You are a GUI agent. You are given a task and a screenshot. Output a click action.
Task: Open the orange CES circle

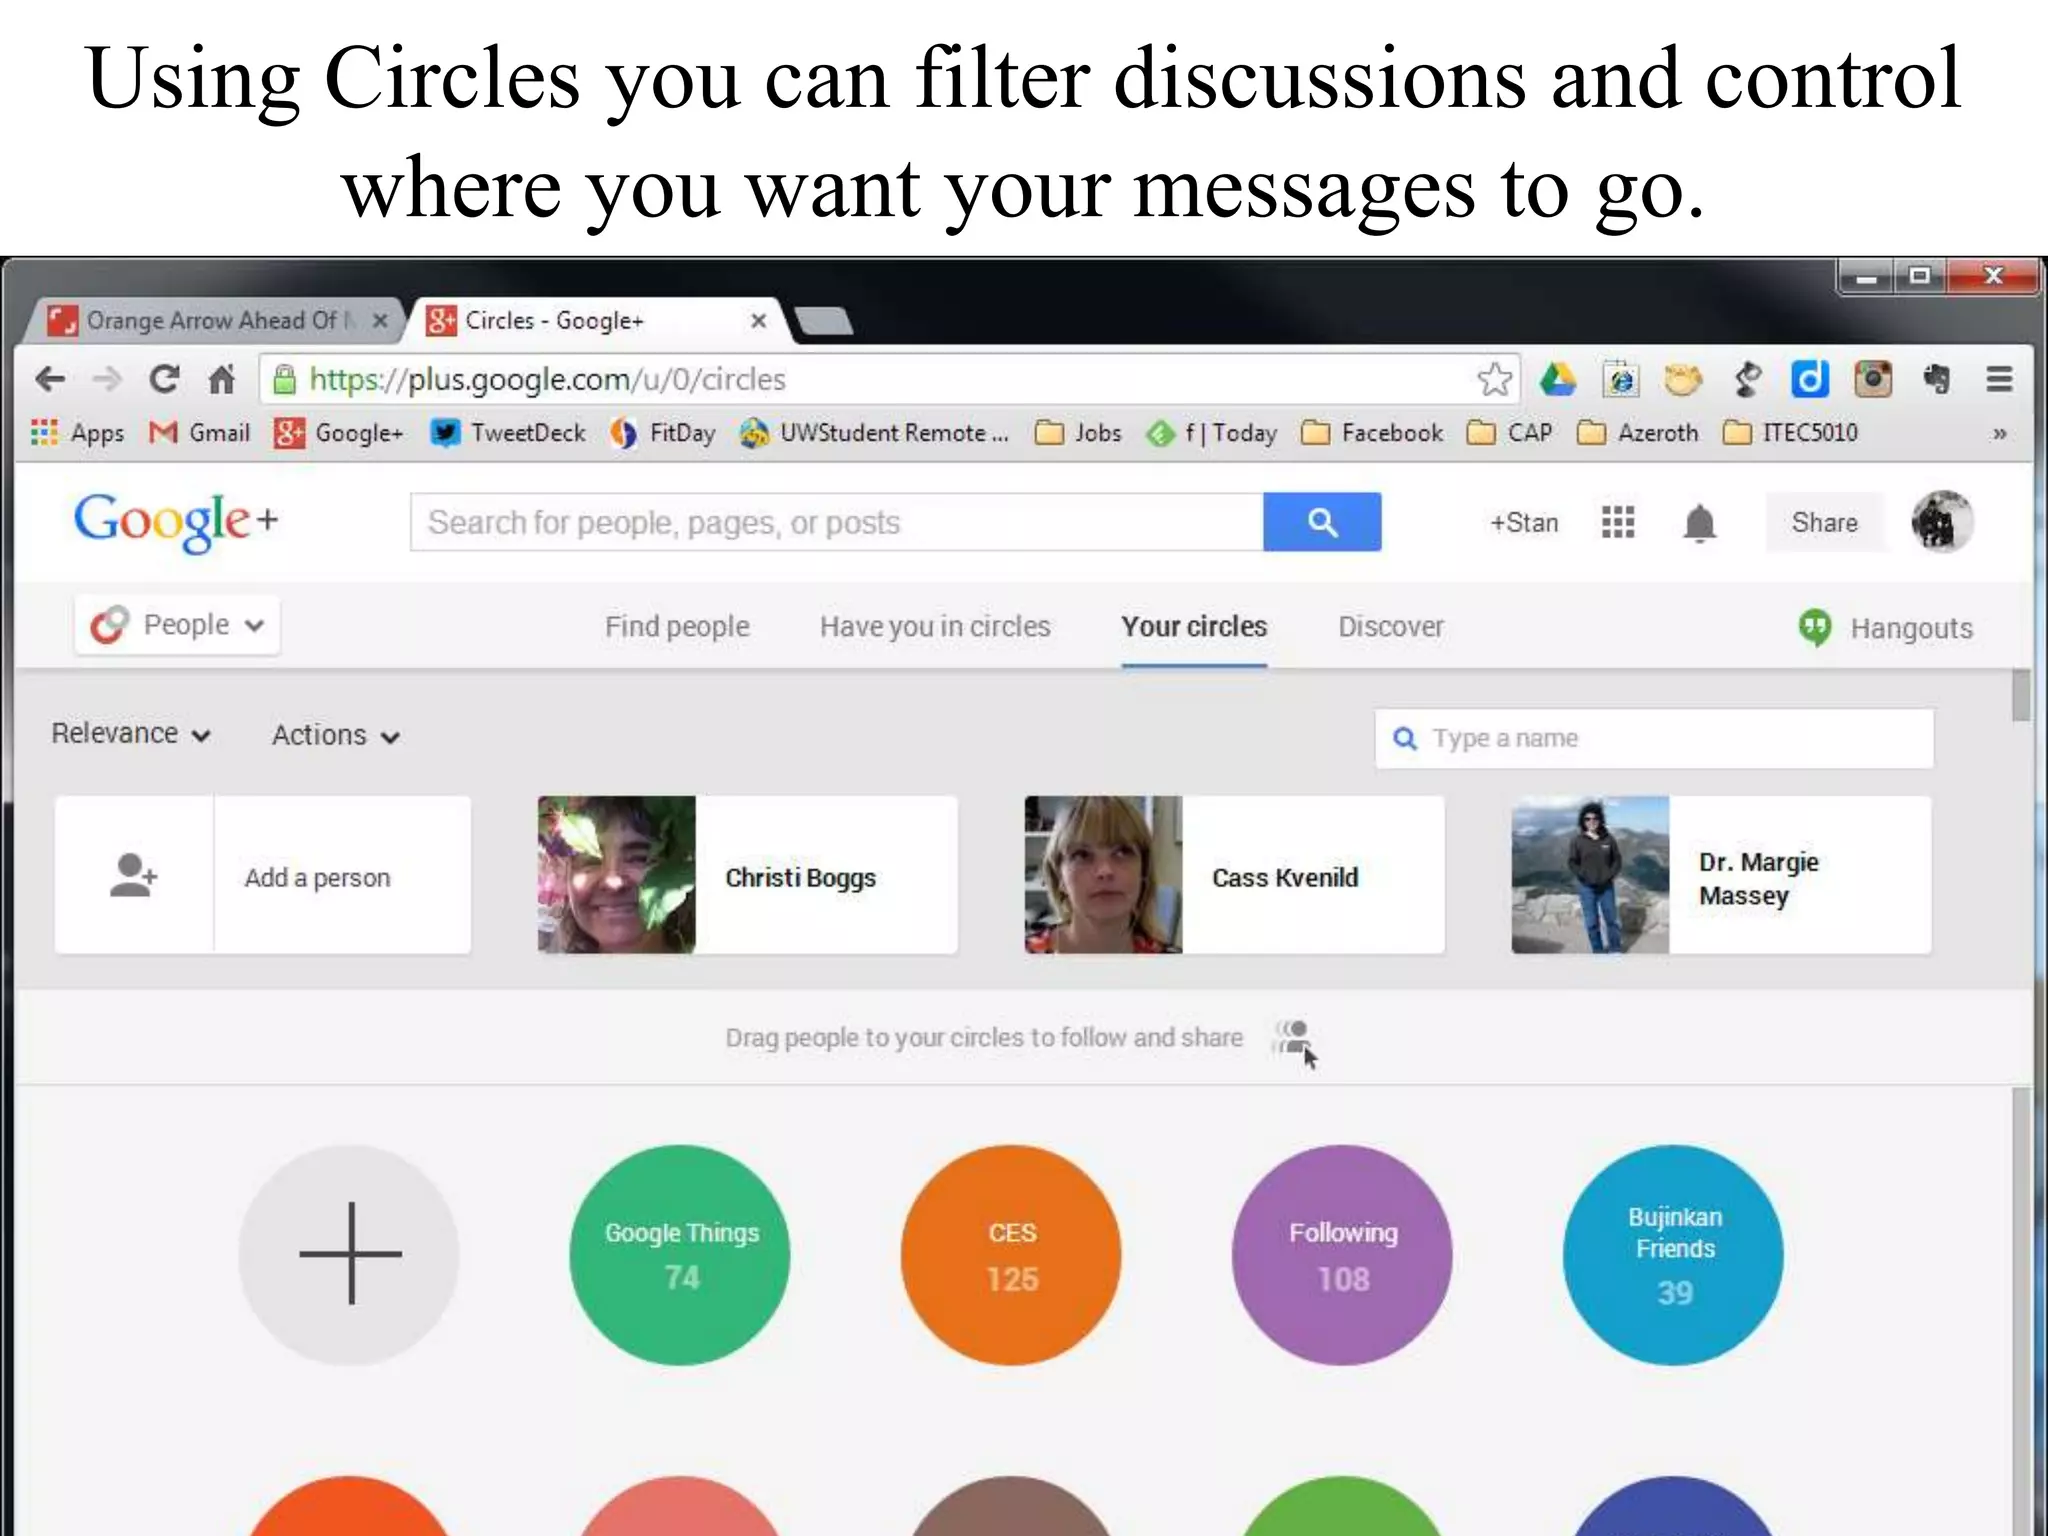point(1011,1255)
